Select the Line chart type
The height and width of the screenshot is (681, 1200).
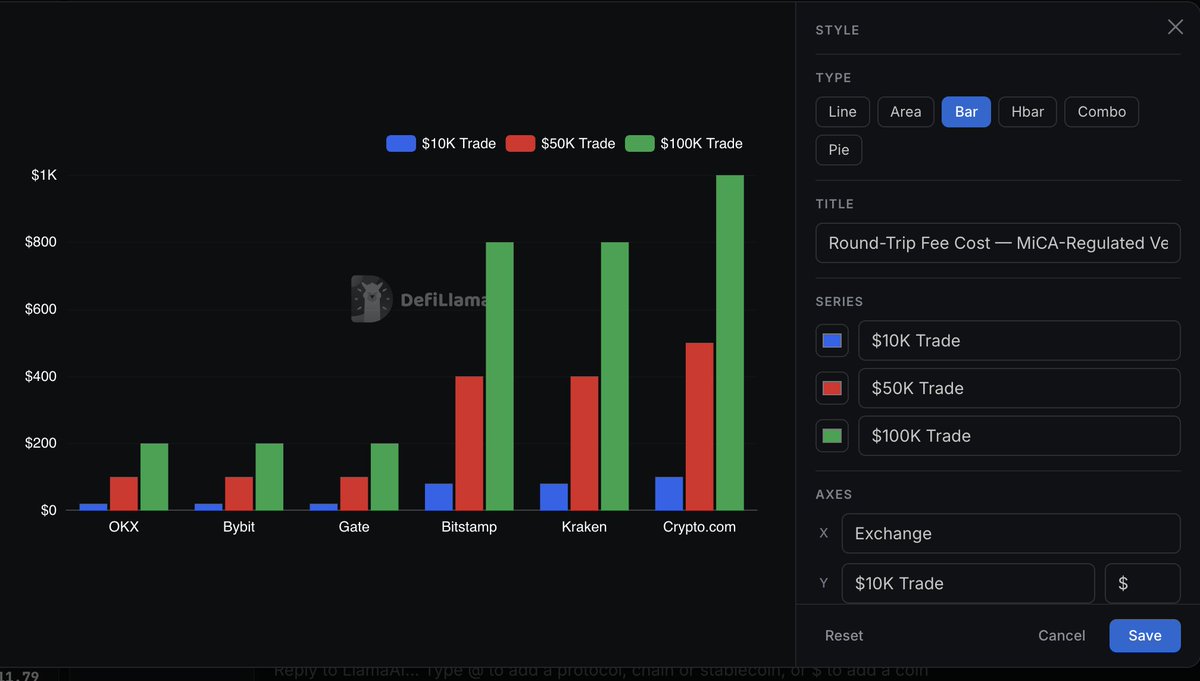(x=843, y=112)
